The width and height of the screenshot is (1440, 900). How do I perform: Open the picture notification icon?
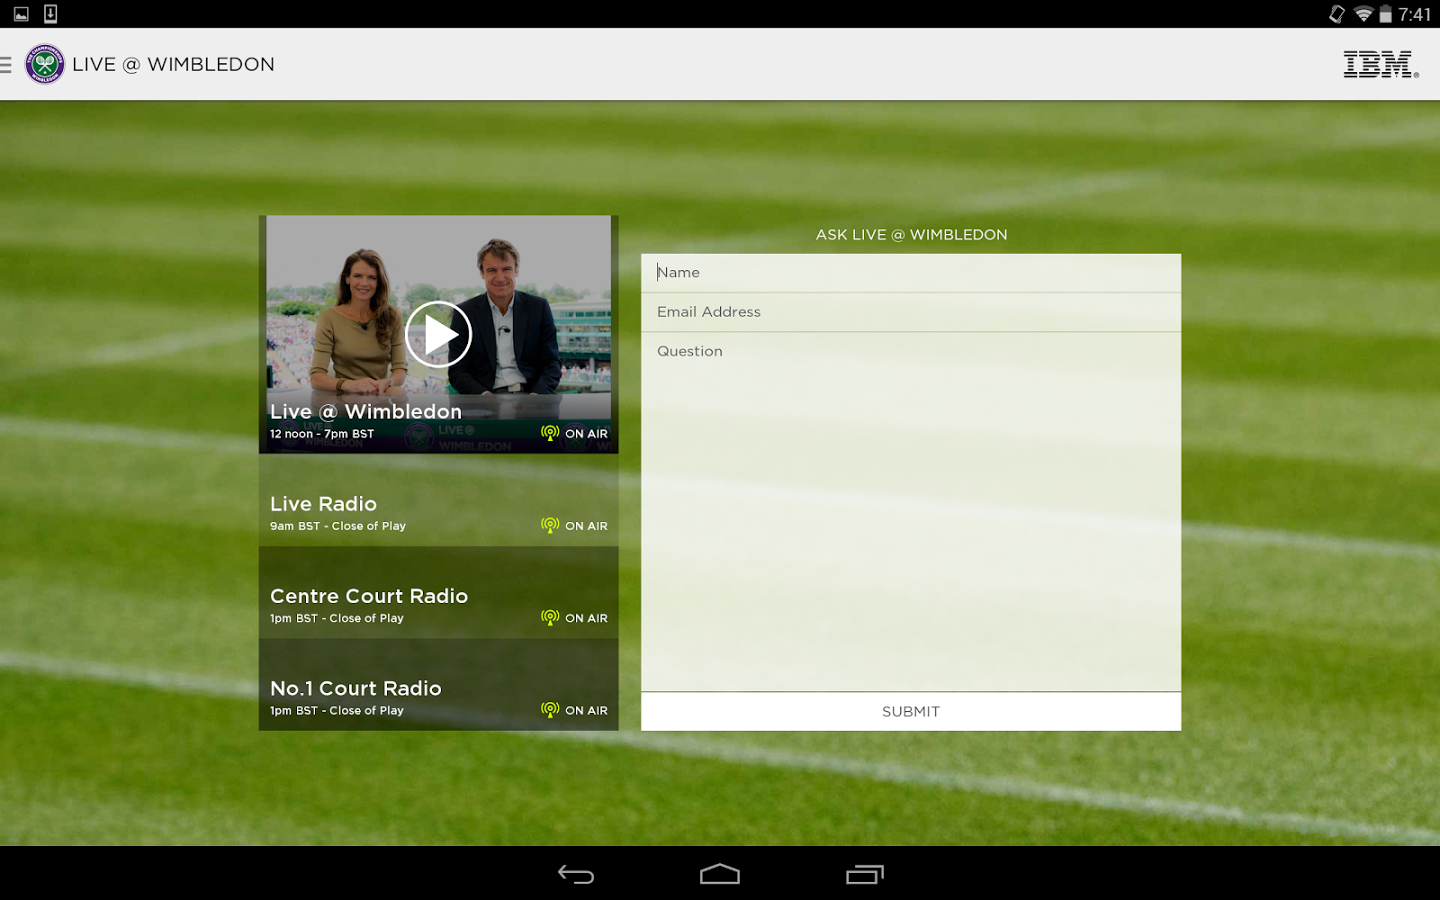click(x=21, y=14)
